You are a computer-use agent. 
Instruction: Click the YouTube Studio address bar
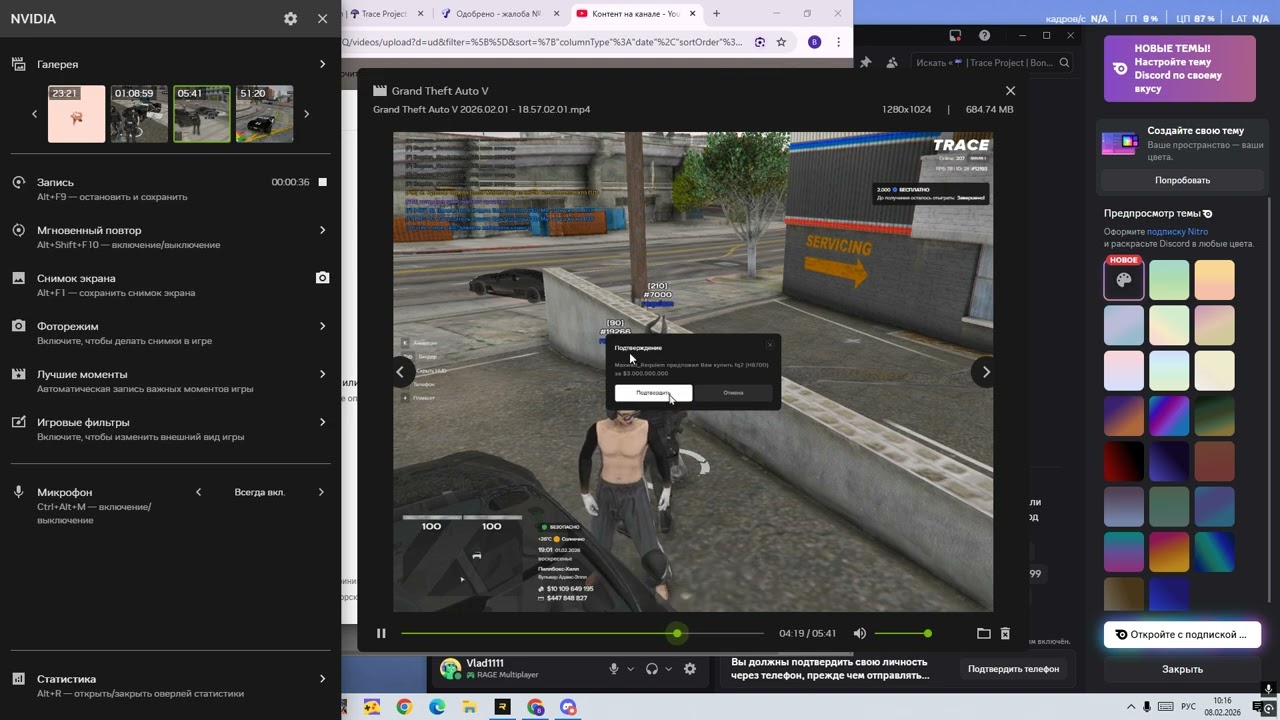(x=540, y=42)
